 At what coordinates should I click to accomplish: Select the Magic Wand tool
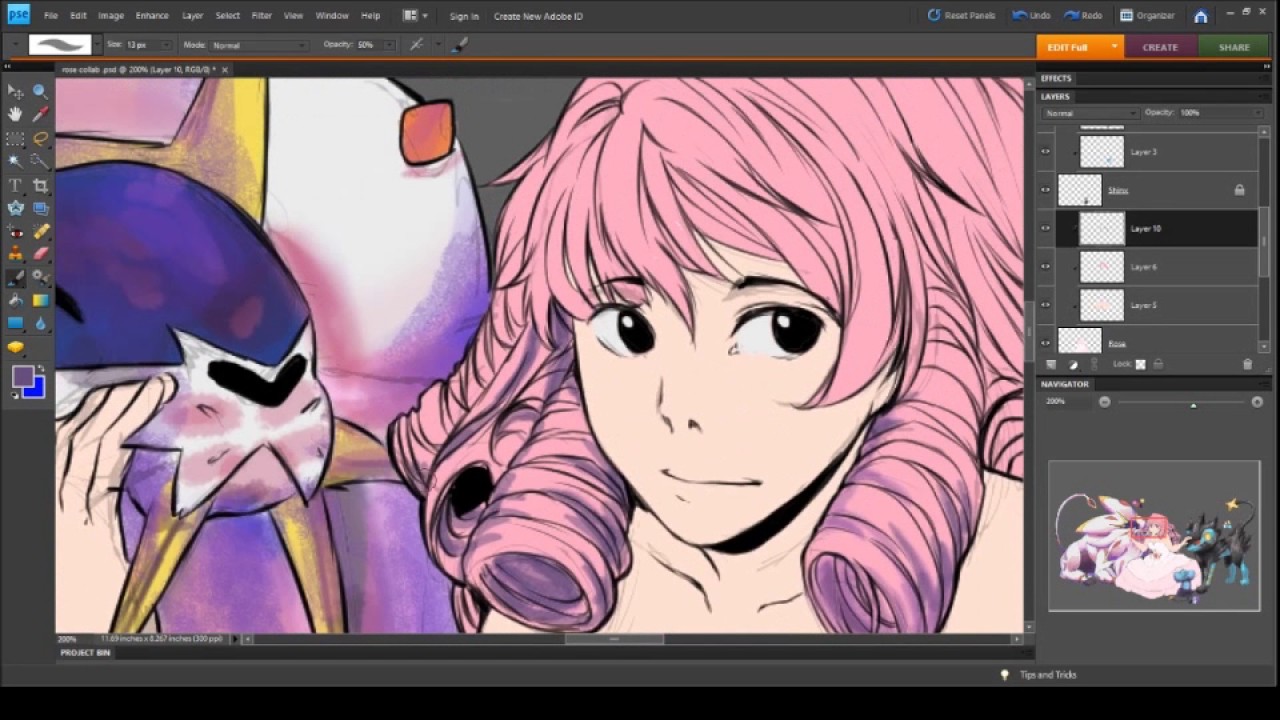15,161
